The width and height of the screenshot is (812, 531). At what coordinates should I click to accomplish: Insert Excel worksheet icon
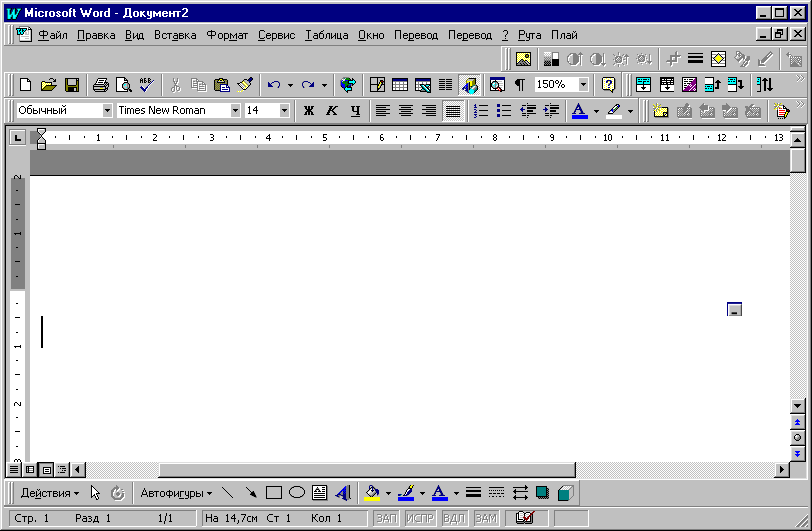[423, 84]
